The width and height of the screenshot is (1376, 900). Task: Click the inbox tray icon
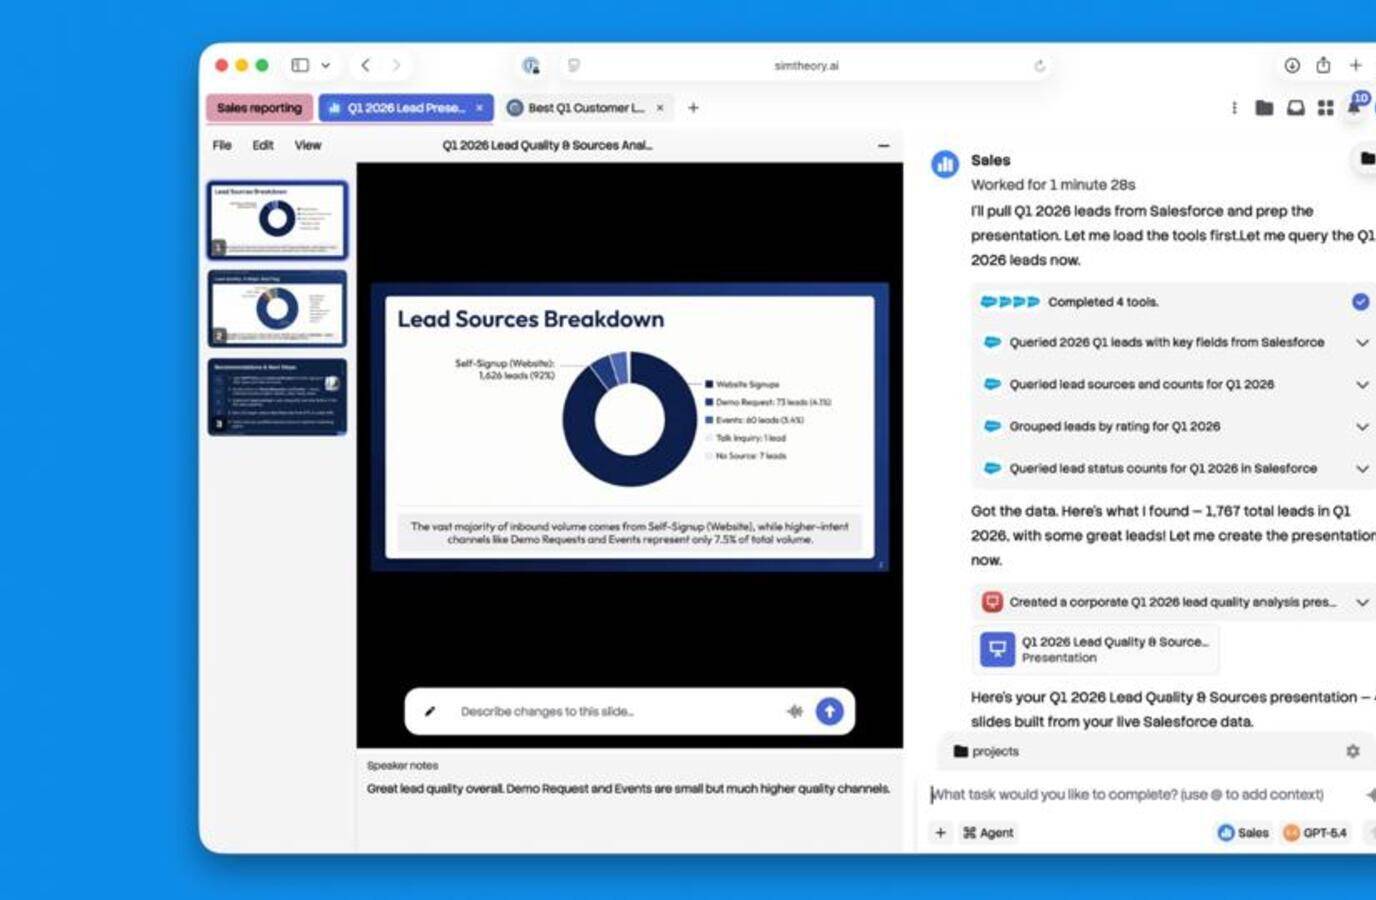pyautogui.click(x=1295, y=108)
